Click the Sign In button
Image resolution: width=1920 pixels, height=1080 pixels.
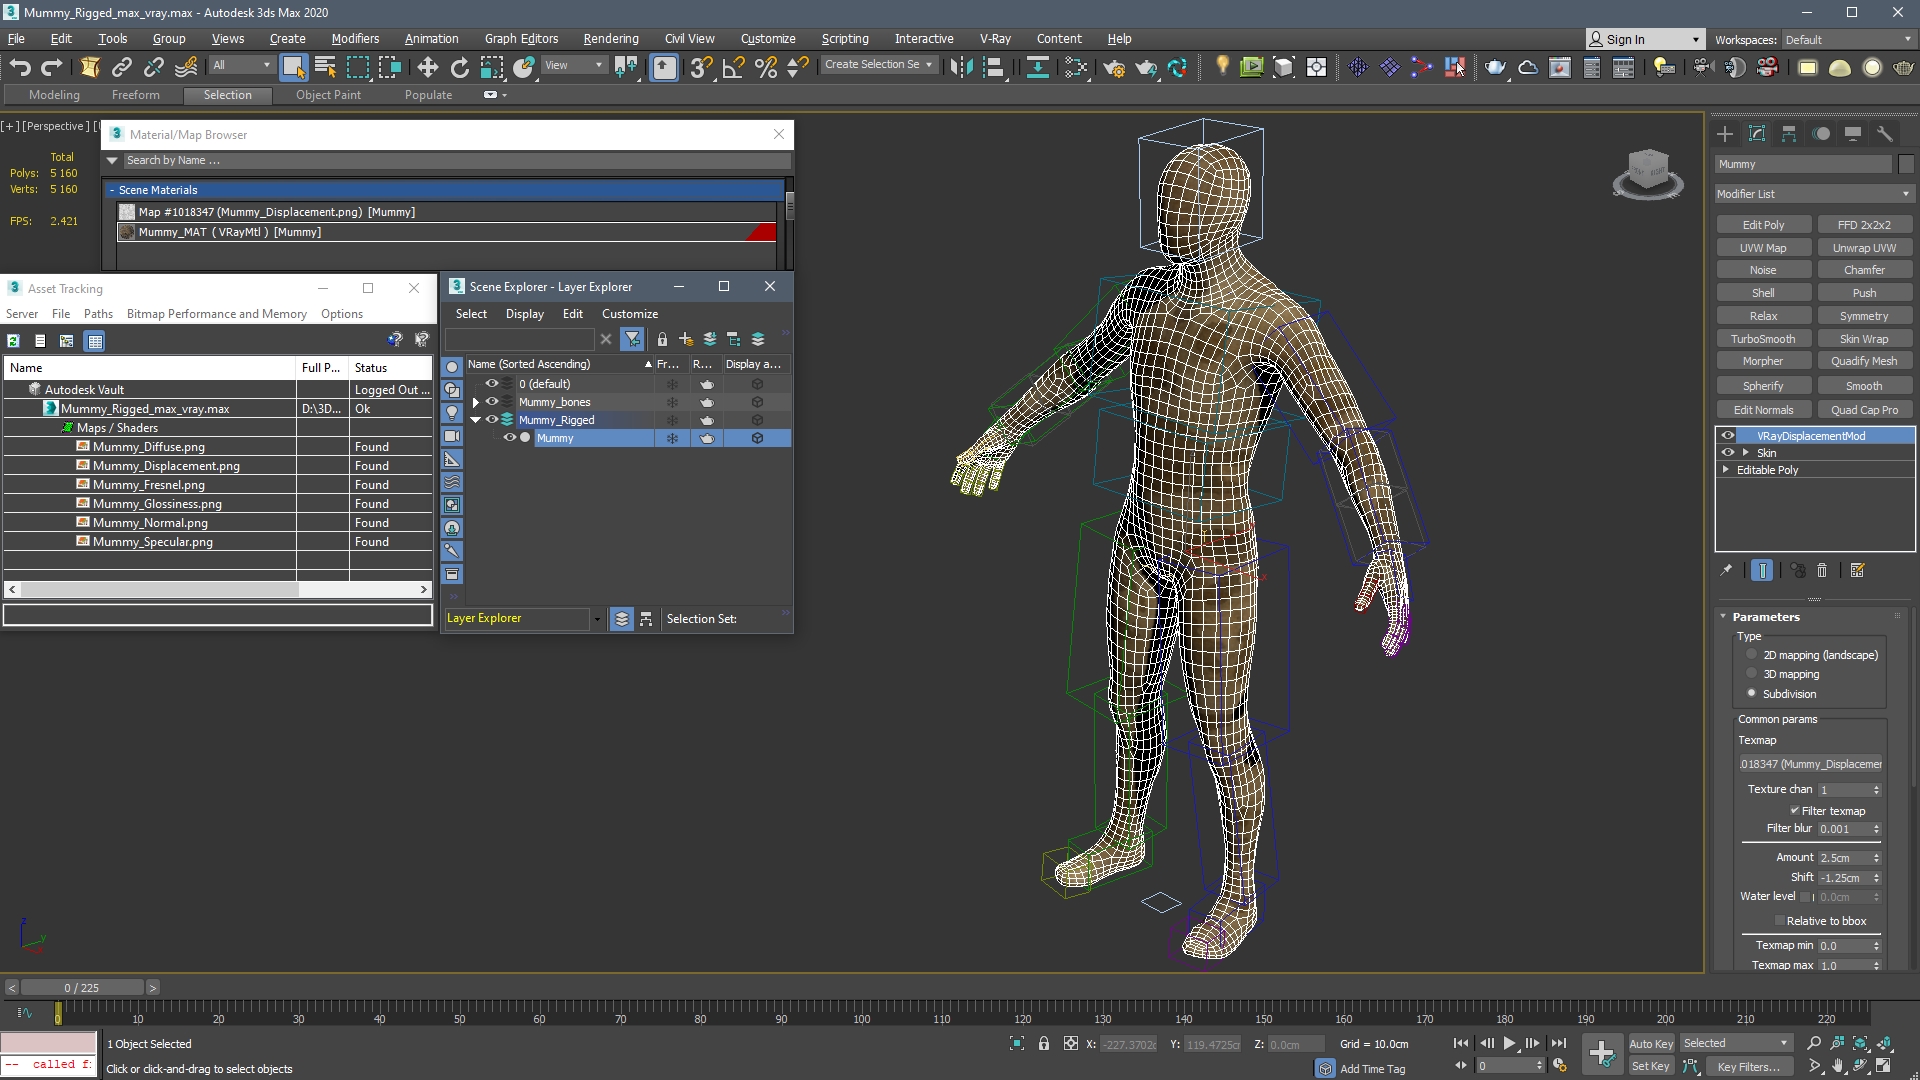click(x=1644, y=39)
